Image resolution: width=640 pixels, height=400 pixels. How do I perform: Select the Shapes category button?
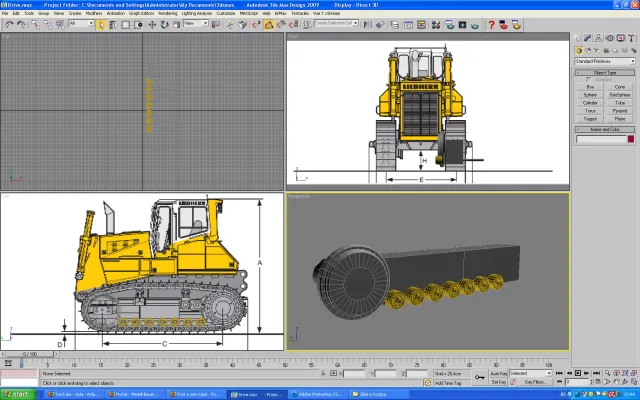coord(588,51)
